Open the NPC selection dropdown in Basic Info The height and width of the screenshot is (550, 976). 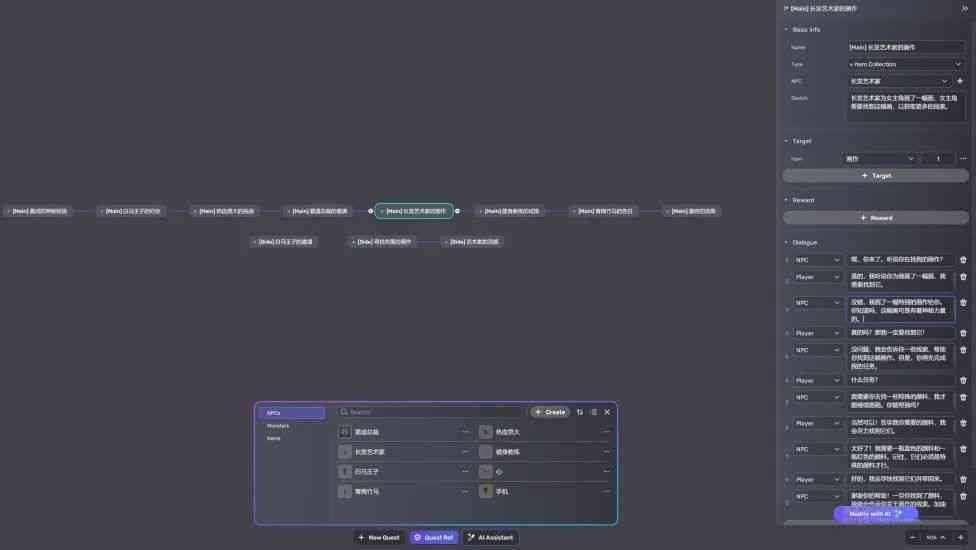point(899,81)
